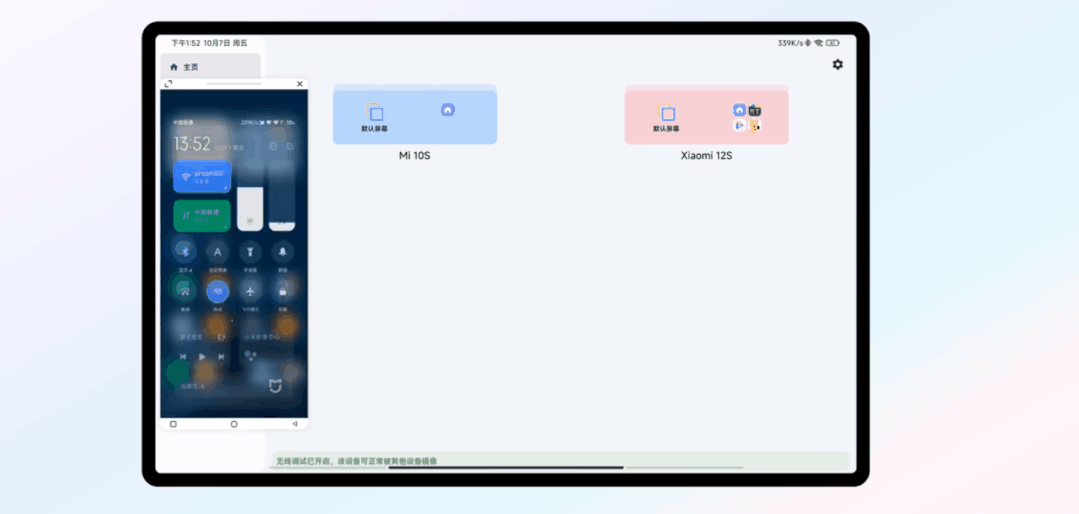Image resolution: width=1079 pixels, height=514 pixels.
Task: Toggle the green mobile data tile
Action: (x=202, y=216)
